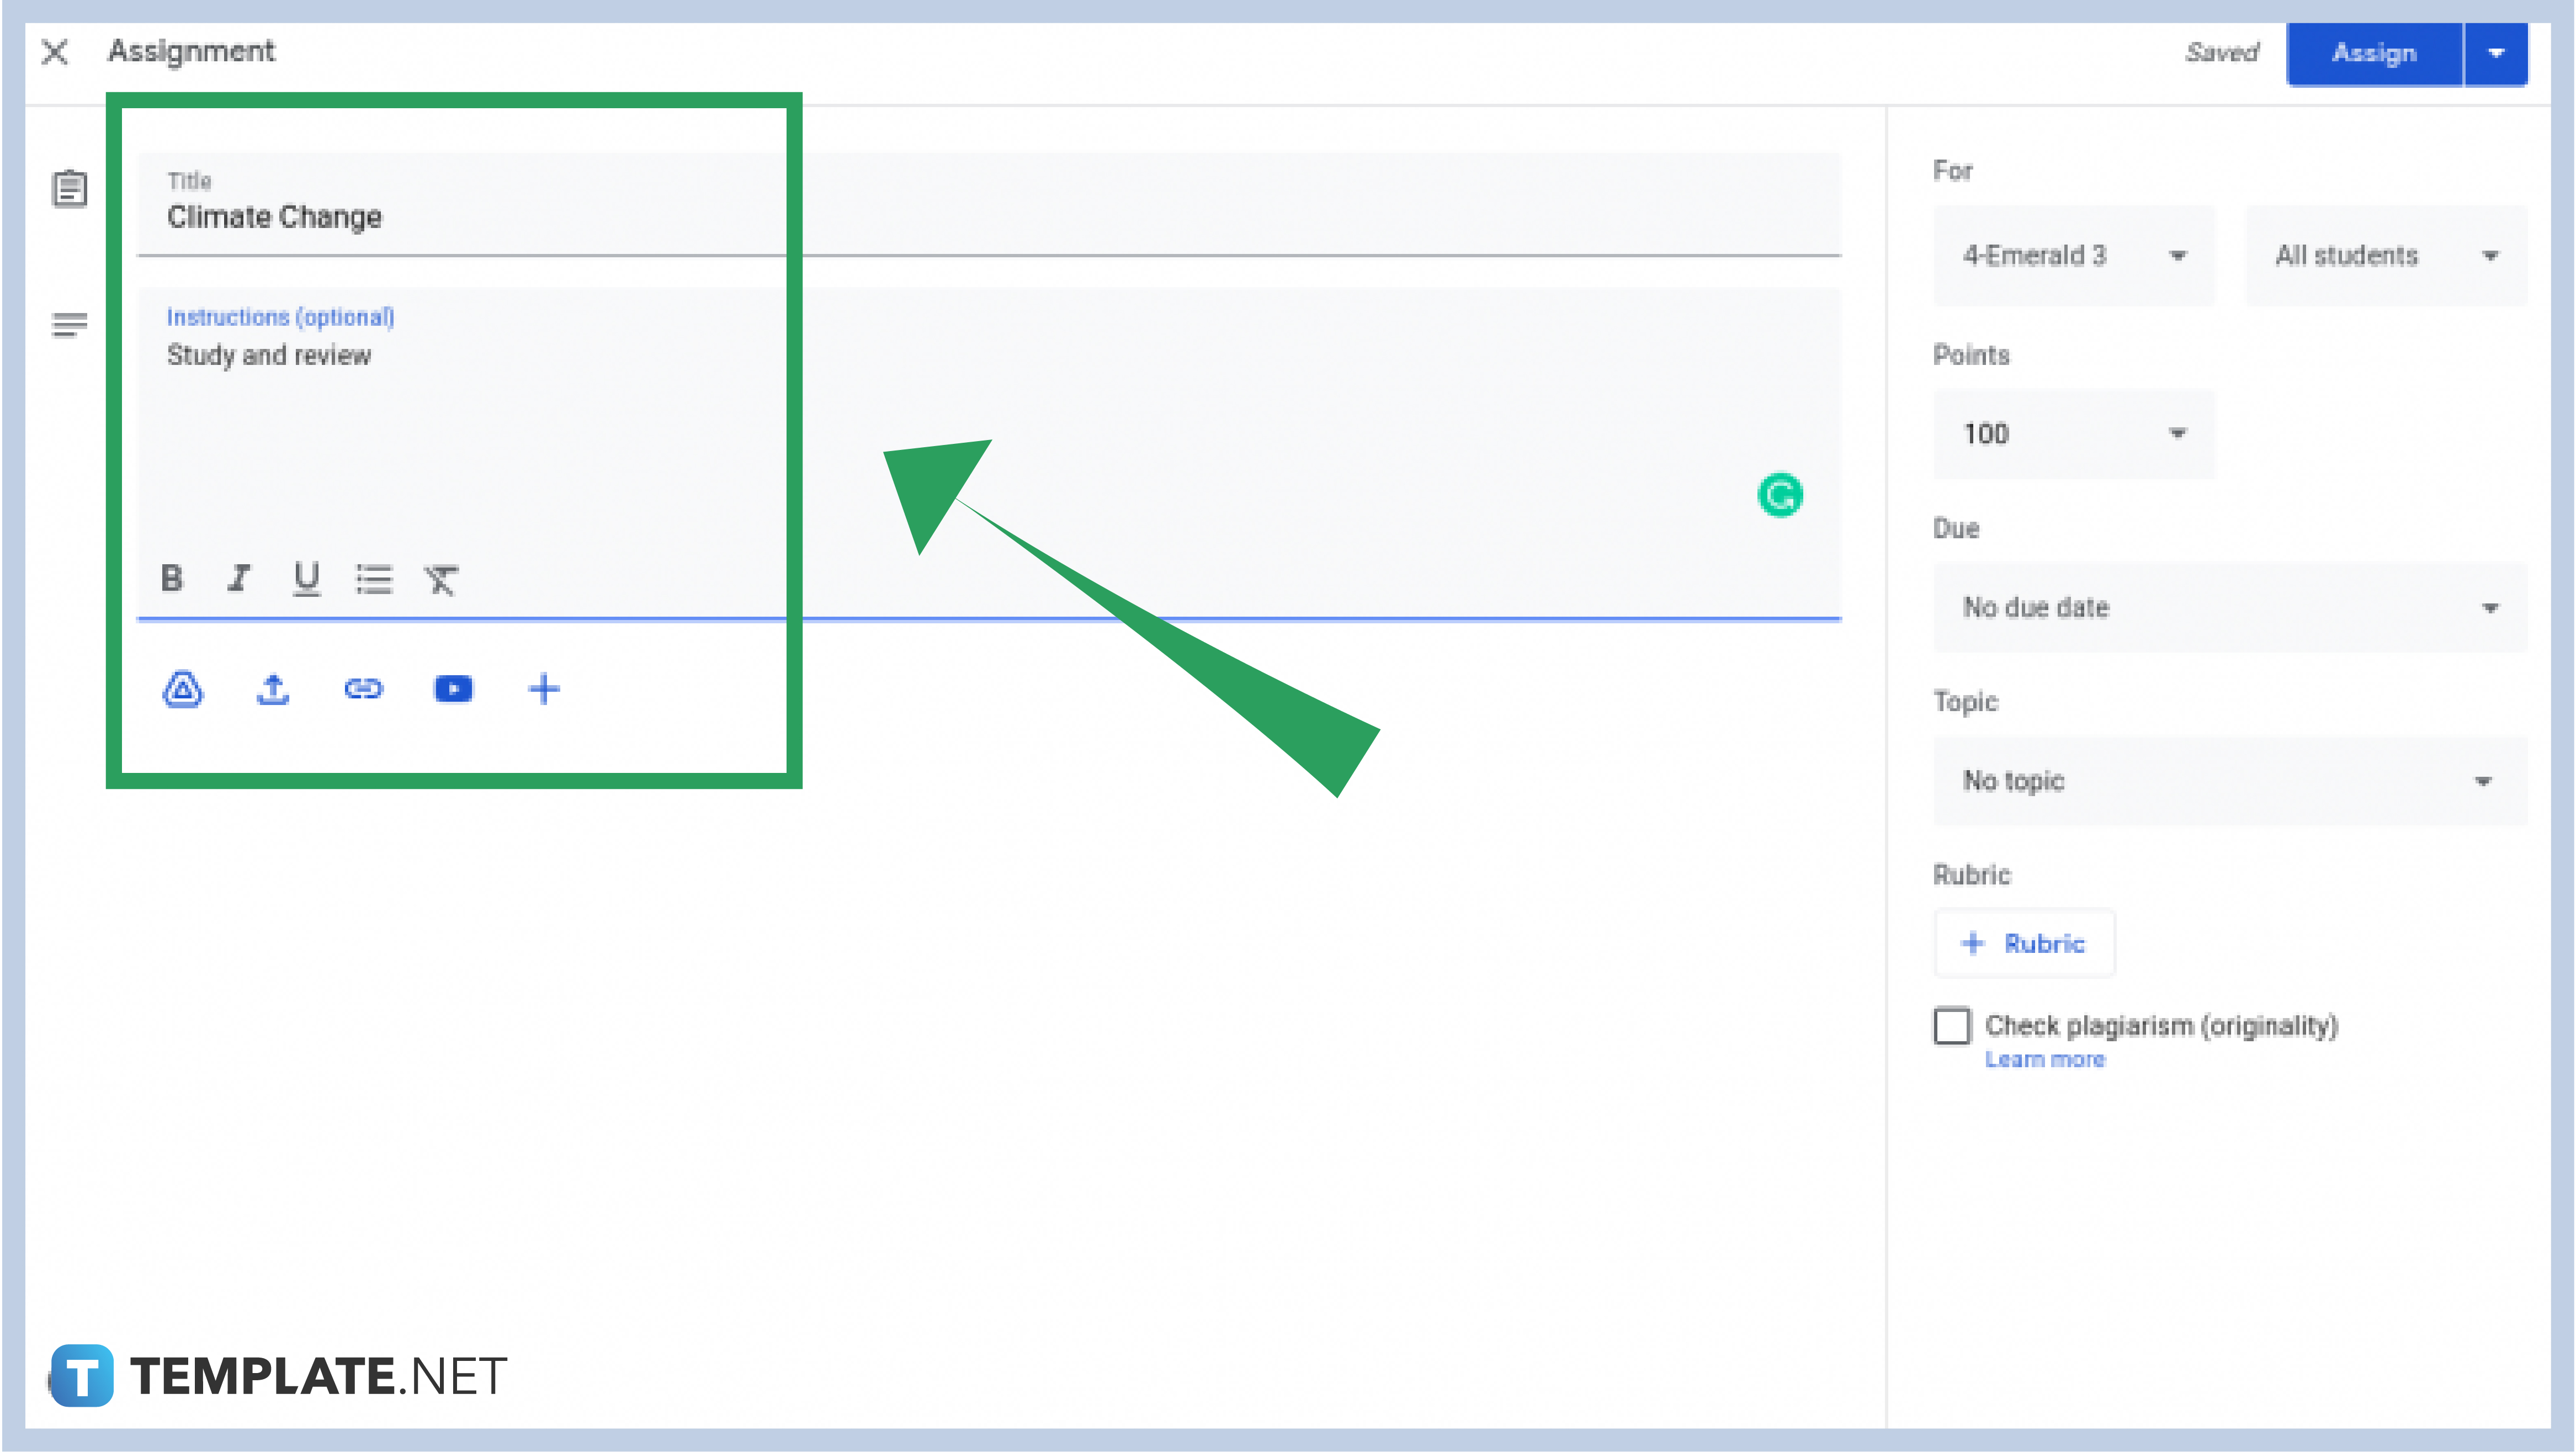
Task: Open the No due date selector
Action: (2229, 607)
